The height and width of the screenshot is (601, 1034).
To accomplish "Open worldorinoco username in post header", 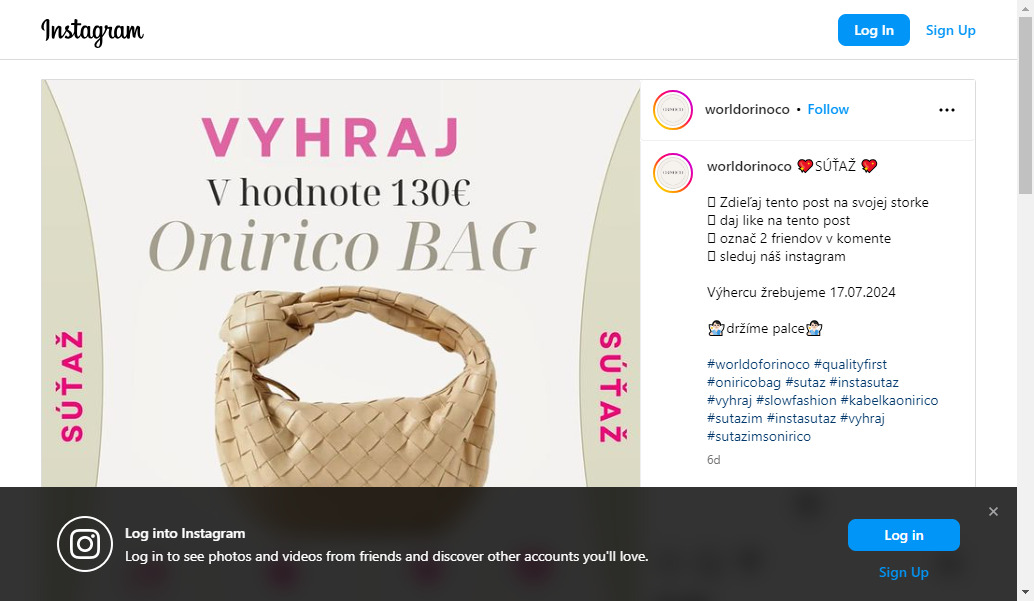I will pyautogui.click(x=746, y=110).
